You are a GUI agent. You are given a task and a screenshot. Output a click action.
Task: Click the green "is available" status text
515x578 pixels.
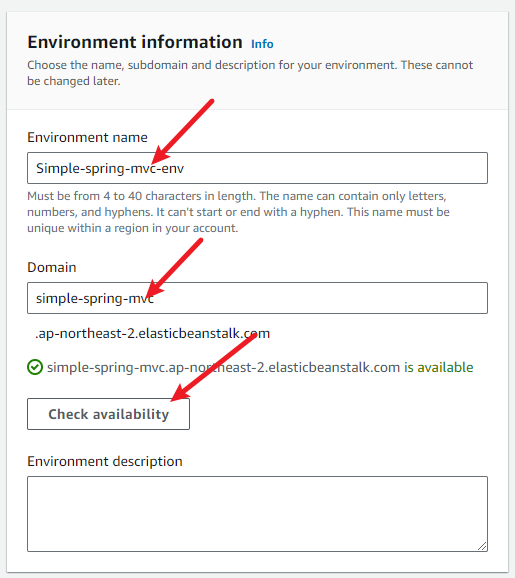click(439, 367)
